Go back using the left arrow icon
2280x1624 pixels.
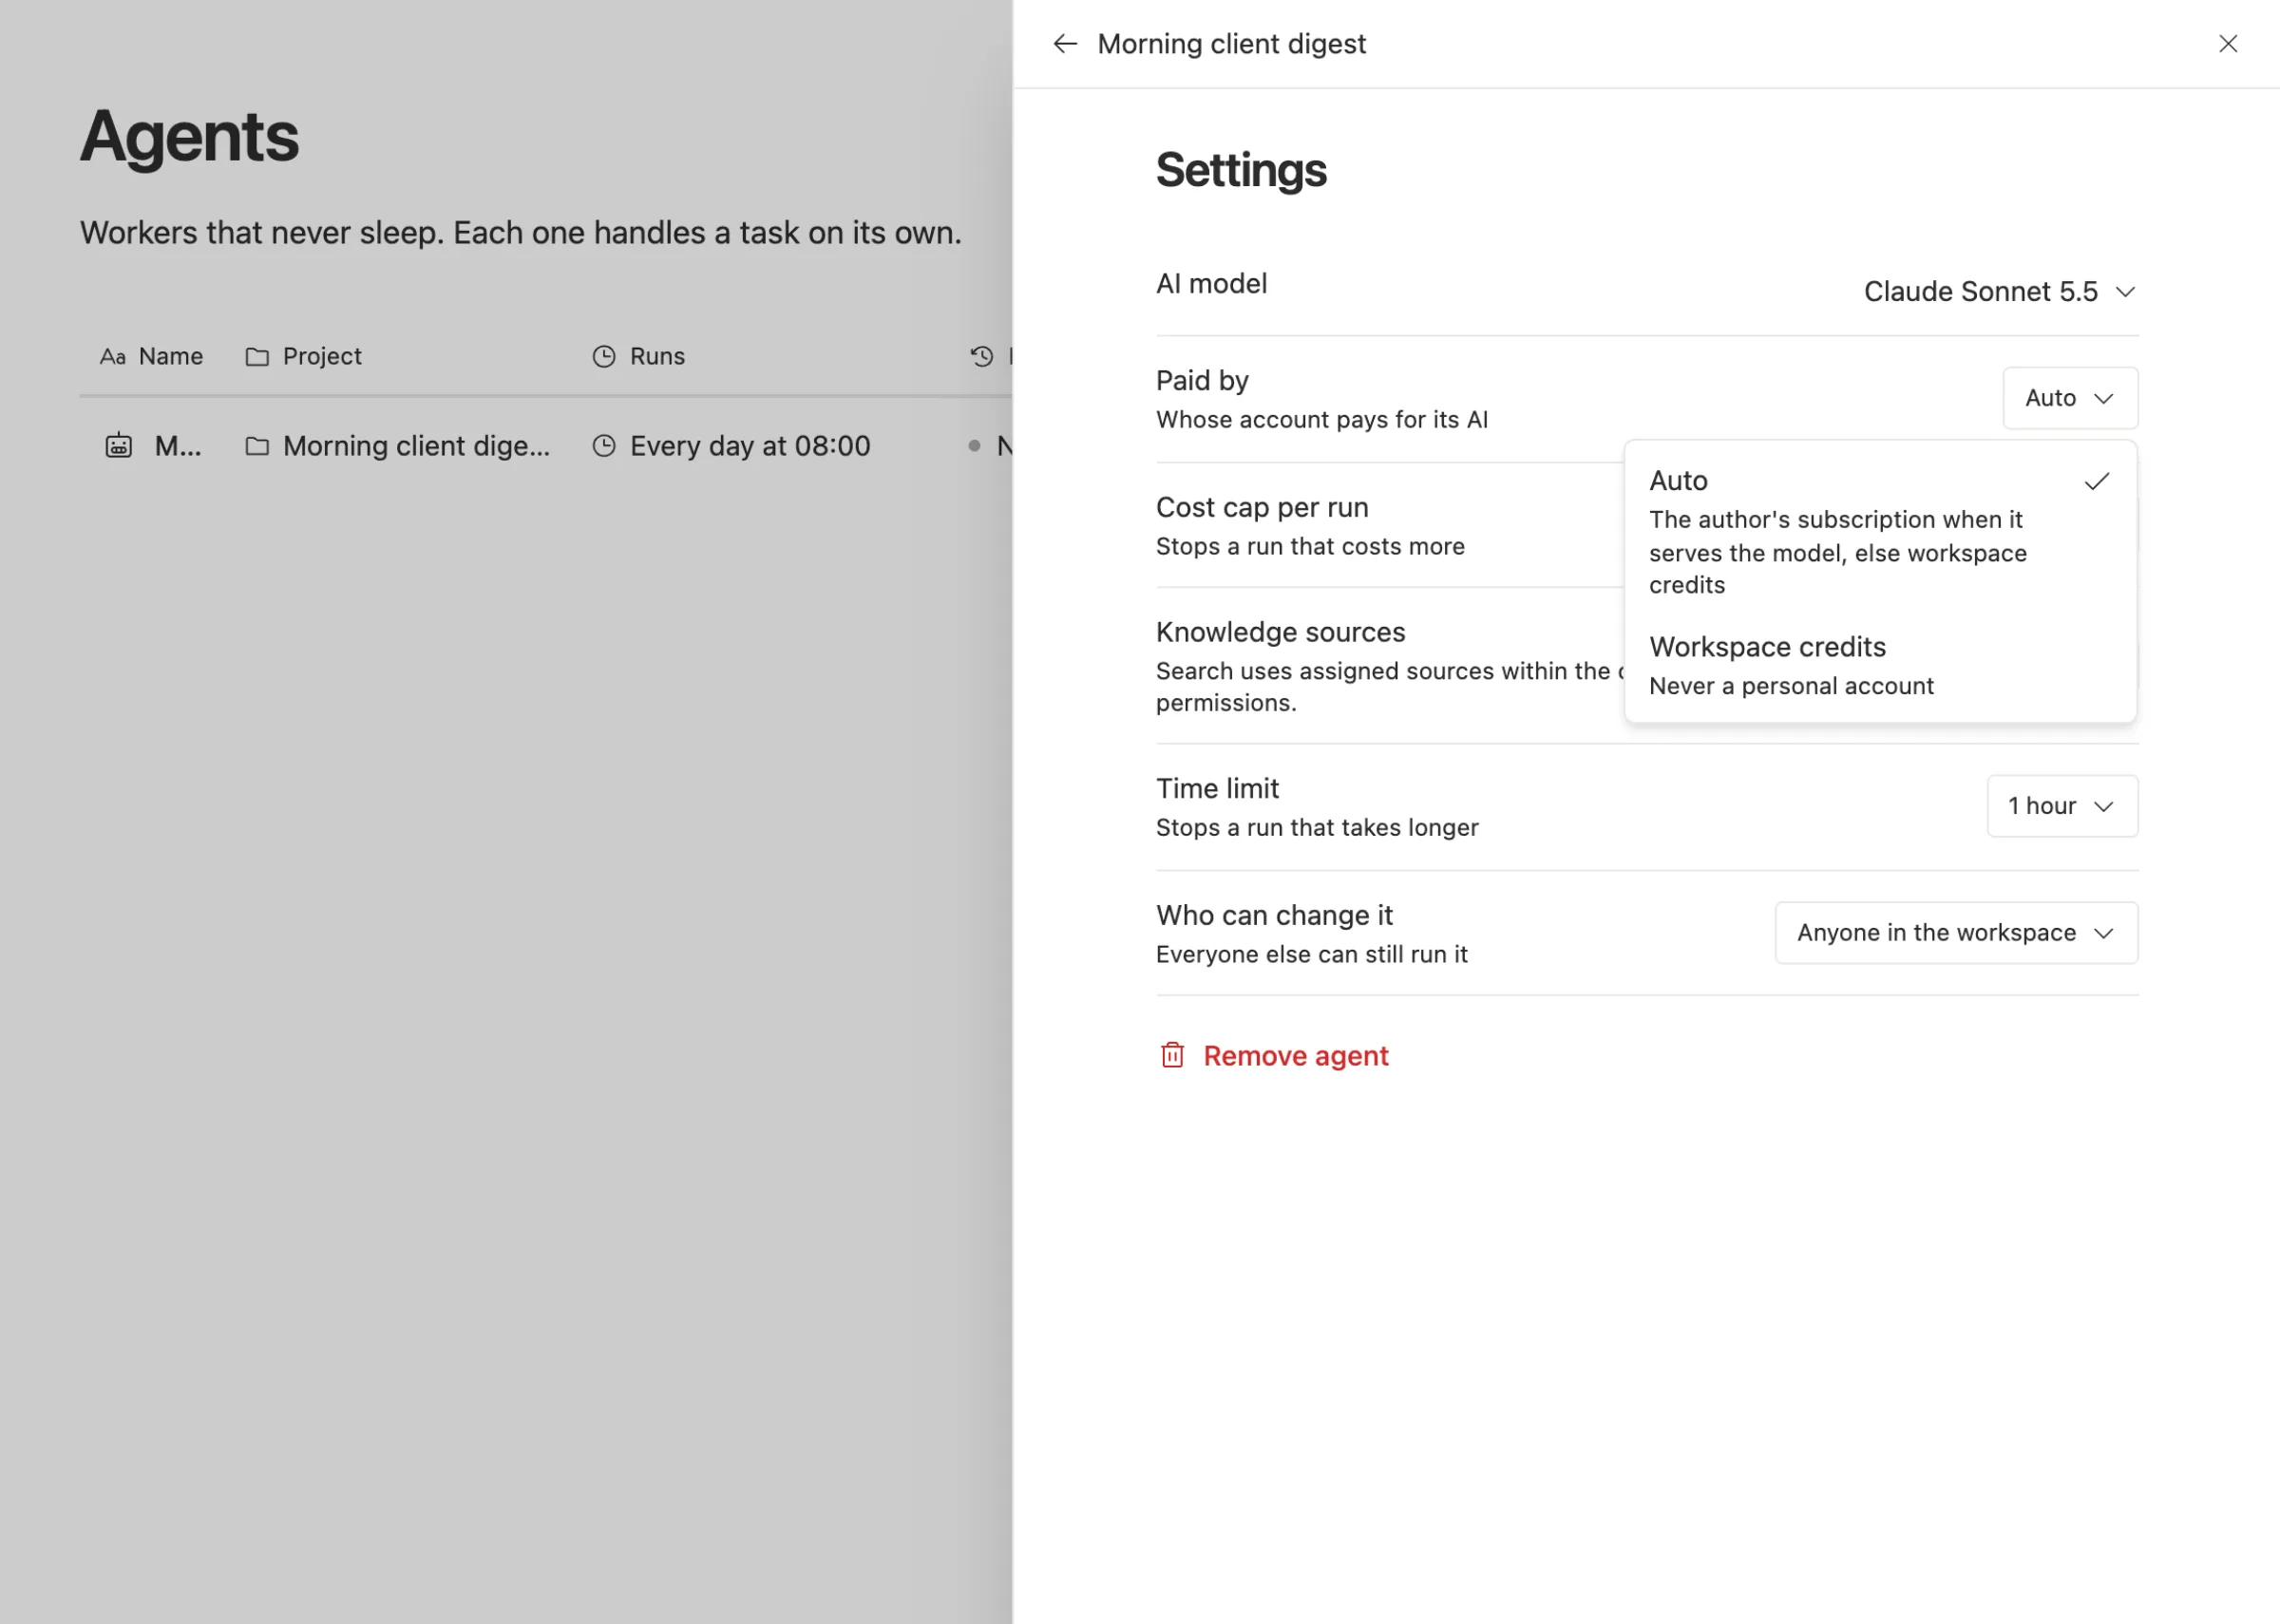[x=1065, y=44]
